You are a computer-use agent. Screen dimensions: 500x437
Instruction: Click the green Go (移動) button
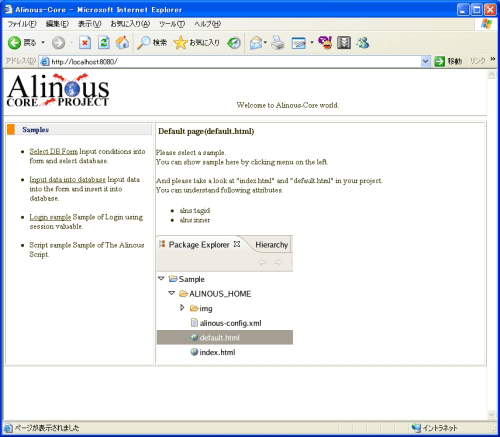pyautogui.click(x=448, y=62)
